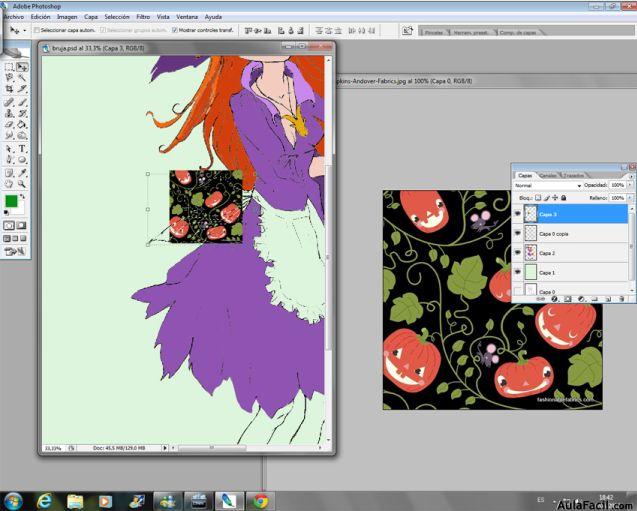The height and width of the screenshot is (511, 637).
Task: Click the white background color swatch
Action: [x=20, y=208]
